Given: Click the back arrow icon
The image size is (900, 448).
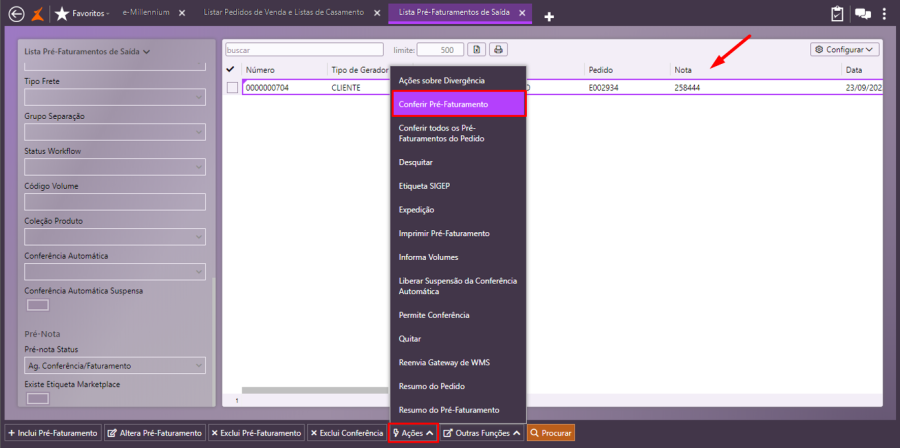Looking at the screenshot, I should coord(17,13).
